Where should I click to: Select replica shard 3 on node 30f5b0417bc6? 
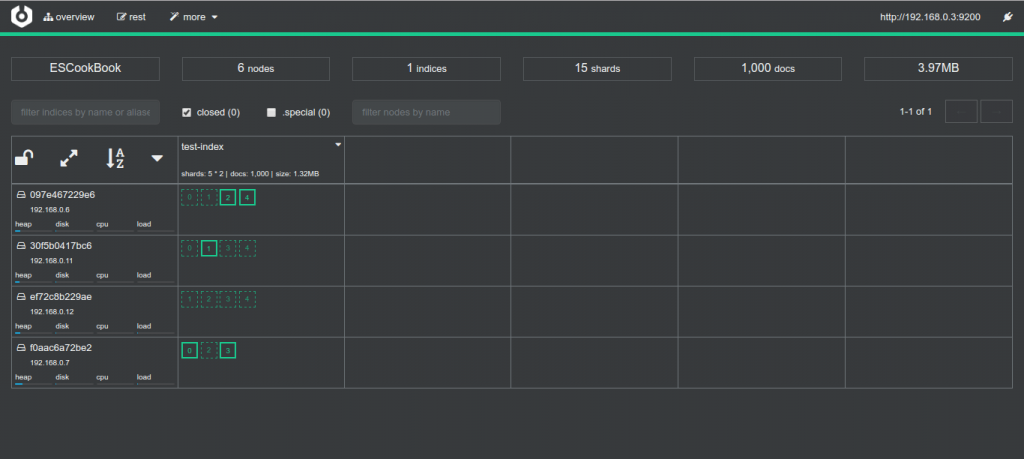pos(228,248)
